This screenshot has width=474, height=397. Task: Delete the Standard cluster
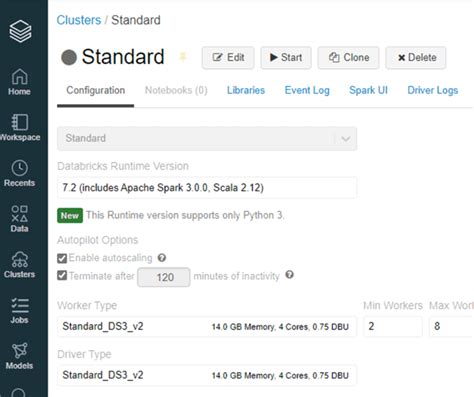[416, 58]
